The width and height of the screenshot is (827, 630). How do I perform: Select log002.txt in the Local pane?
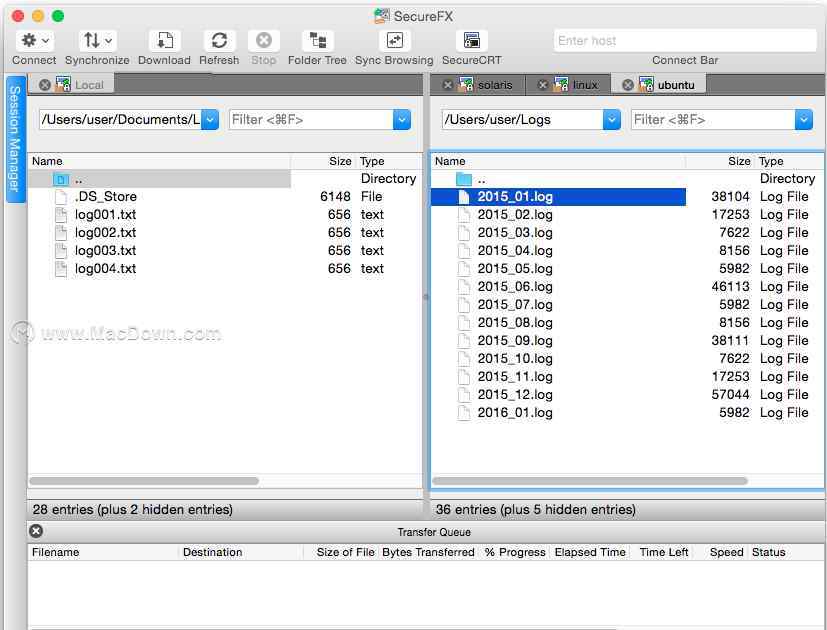point(105,233)
